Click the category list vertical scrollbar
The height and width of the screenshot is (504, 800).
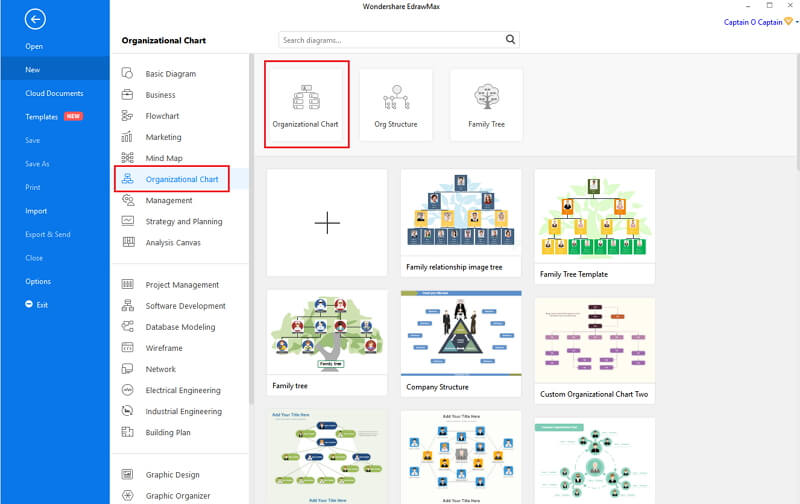[x=251, y=230]
